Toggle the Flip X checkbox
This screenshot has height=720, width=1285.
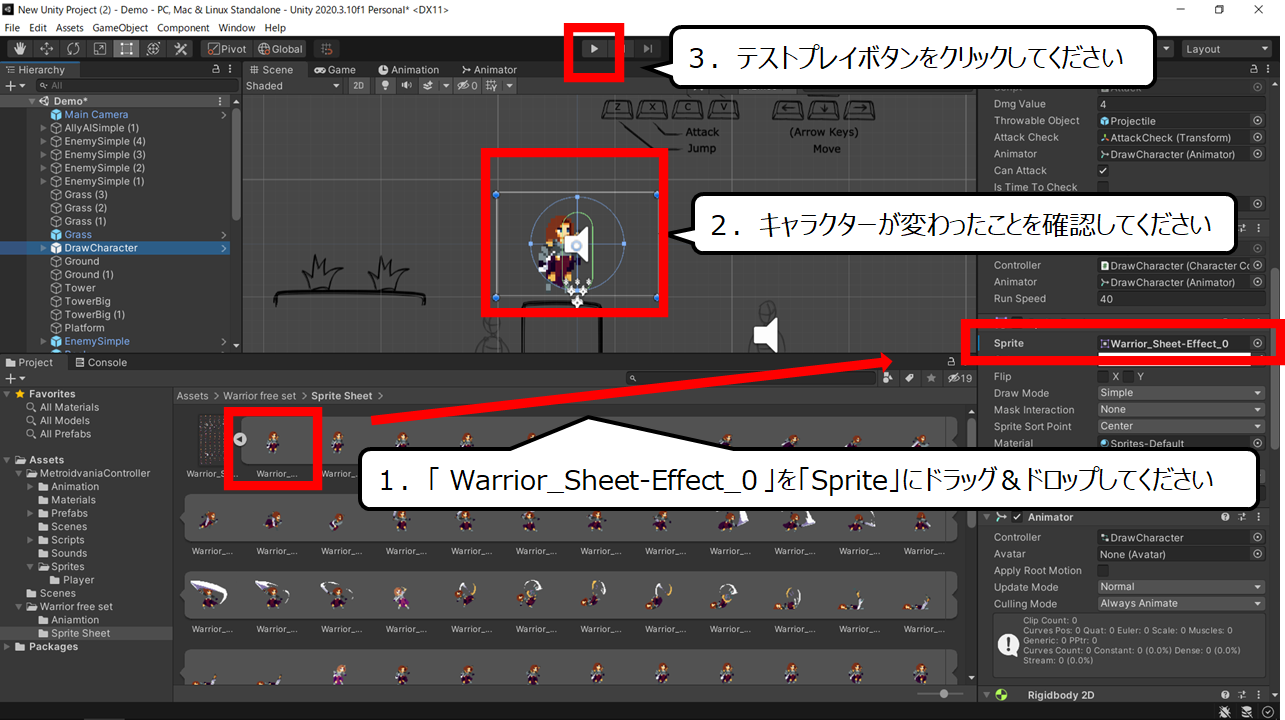(1103, 377)
